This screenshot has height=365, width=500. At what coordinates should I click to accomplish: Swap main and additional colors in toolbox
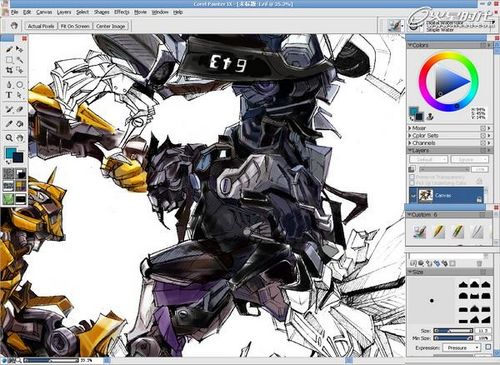click(x=8, y=162)
